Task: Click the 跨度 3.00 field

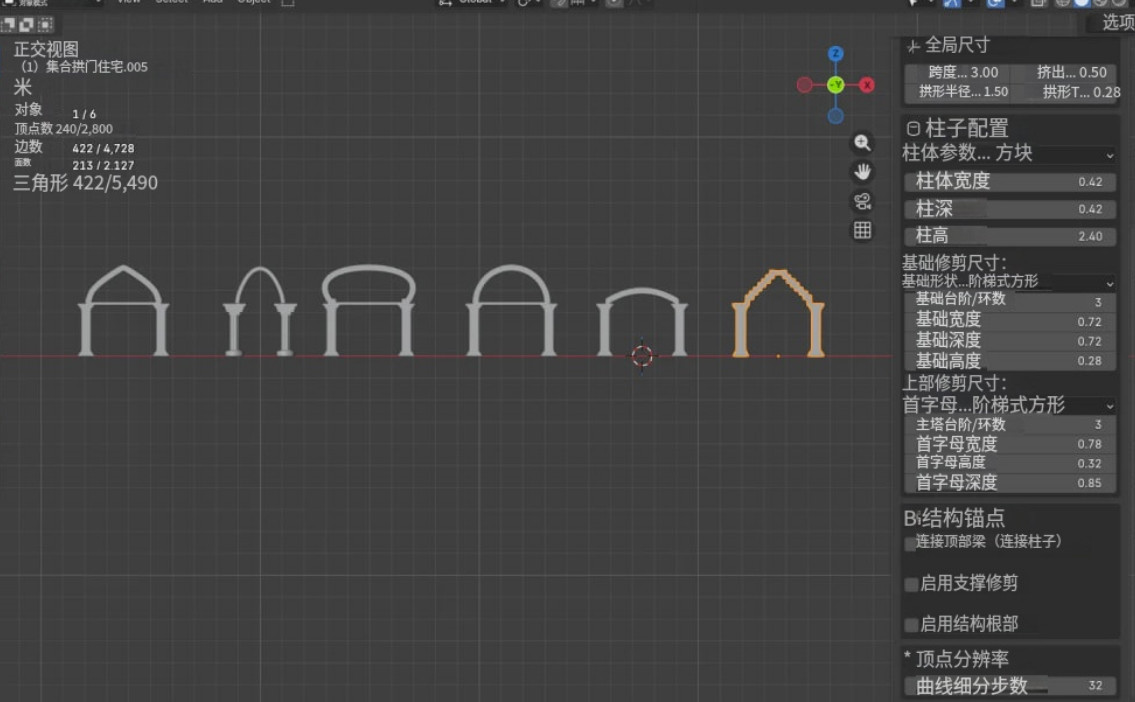Action: (x=956, y=72)
